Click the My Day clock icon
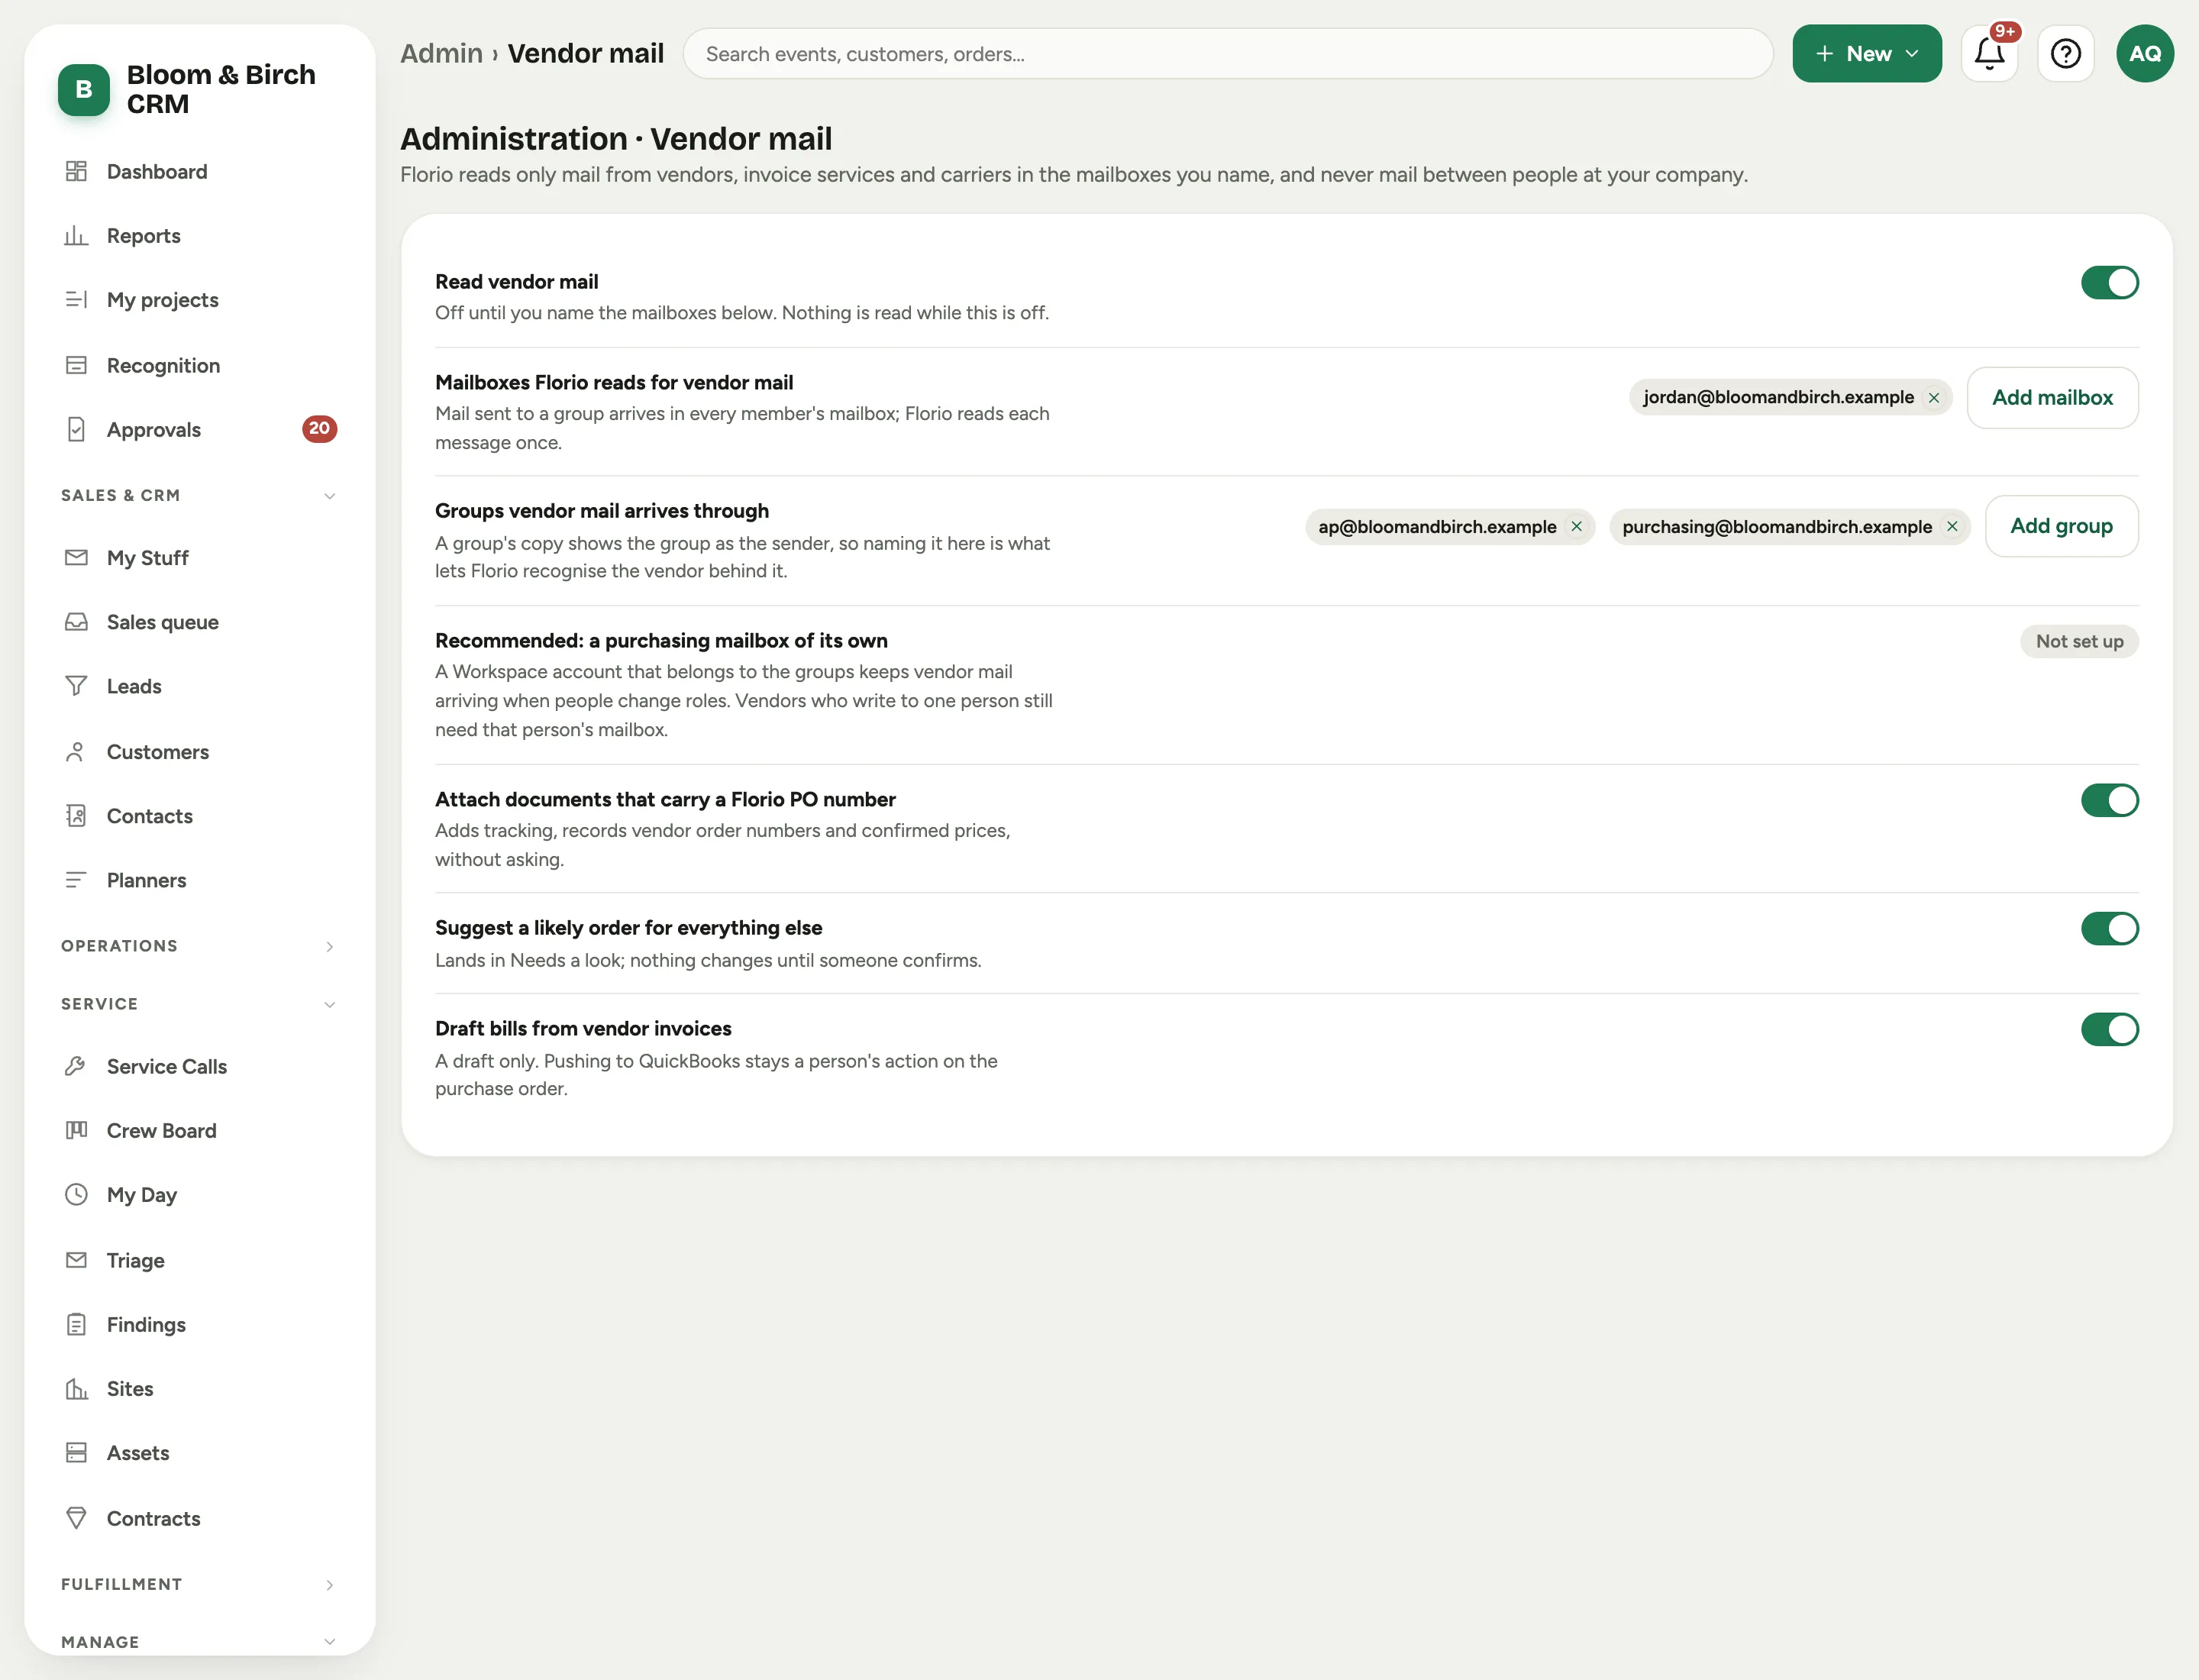 coord(76,1194)
